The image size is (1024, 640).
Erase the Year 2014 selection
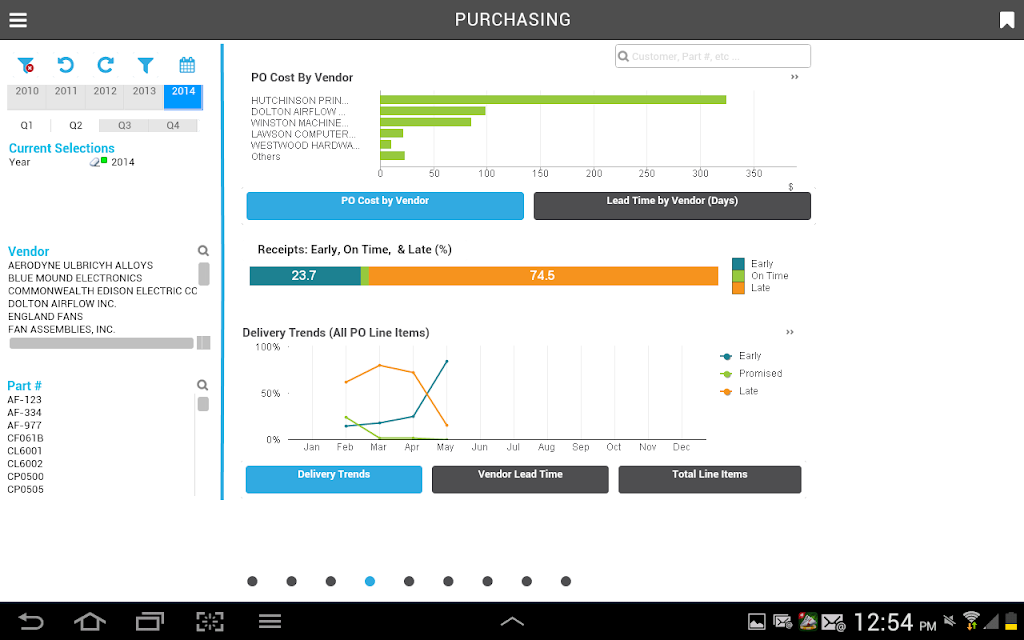[x=95, y=162]
